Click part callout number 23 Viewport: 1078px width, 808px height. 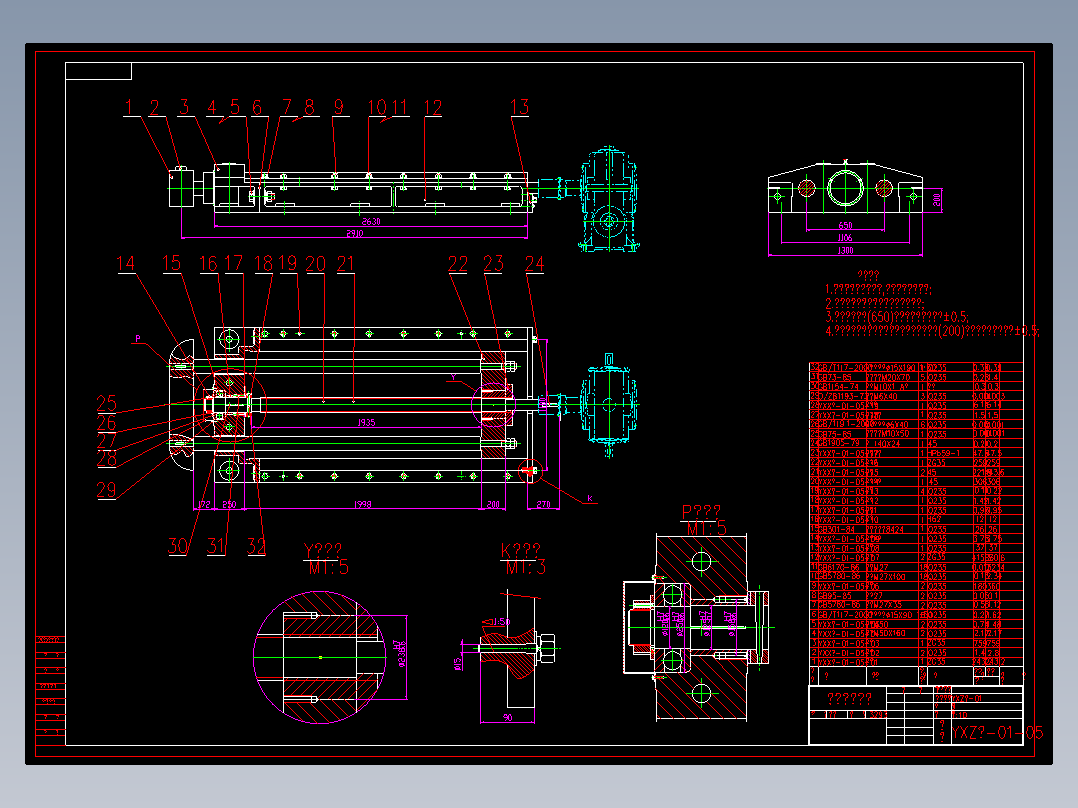tap(493, 264)
